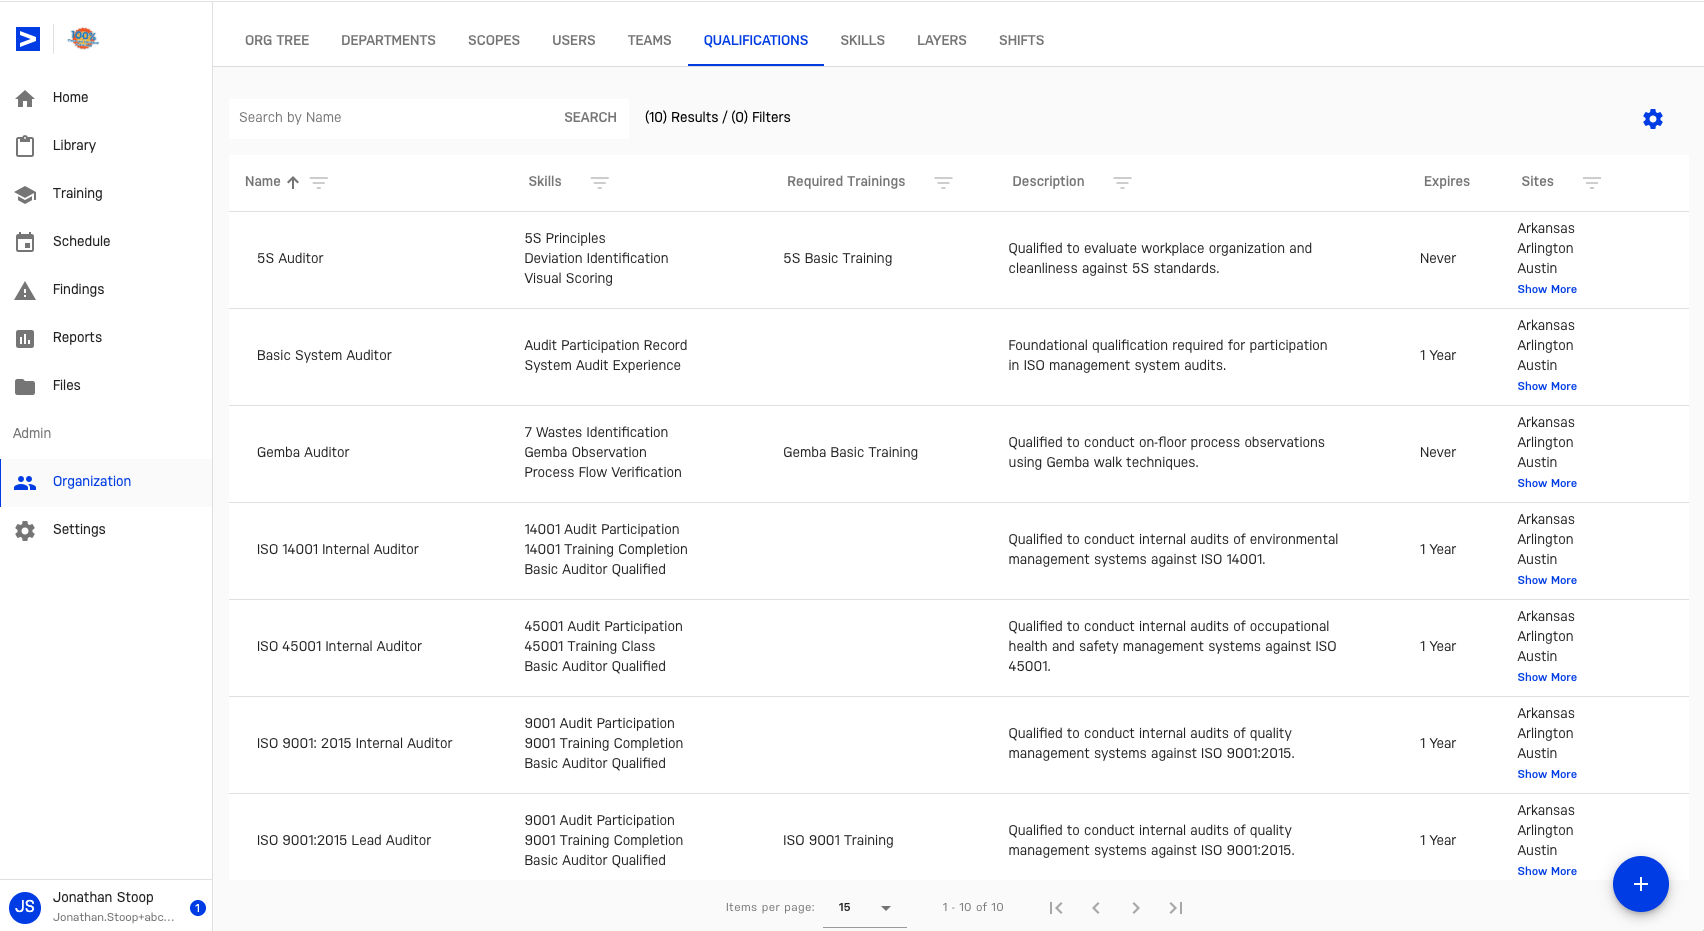Go to last page of results
Image resolution: width=1704 pixels, height=931 pixels.
pyautogui.click(x=1176, y=908)
